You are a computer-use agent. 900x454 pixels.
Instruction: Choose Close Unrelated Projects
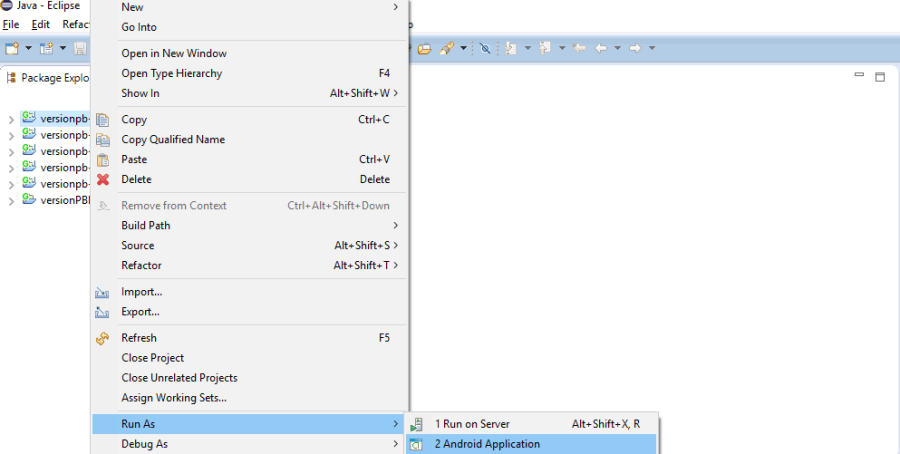tap(250, 378)
